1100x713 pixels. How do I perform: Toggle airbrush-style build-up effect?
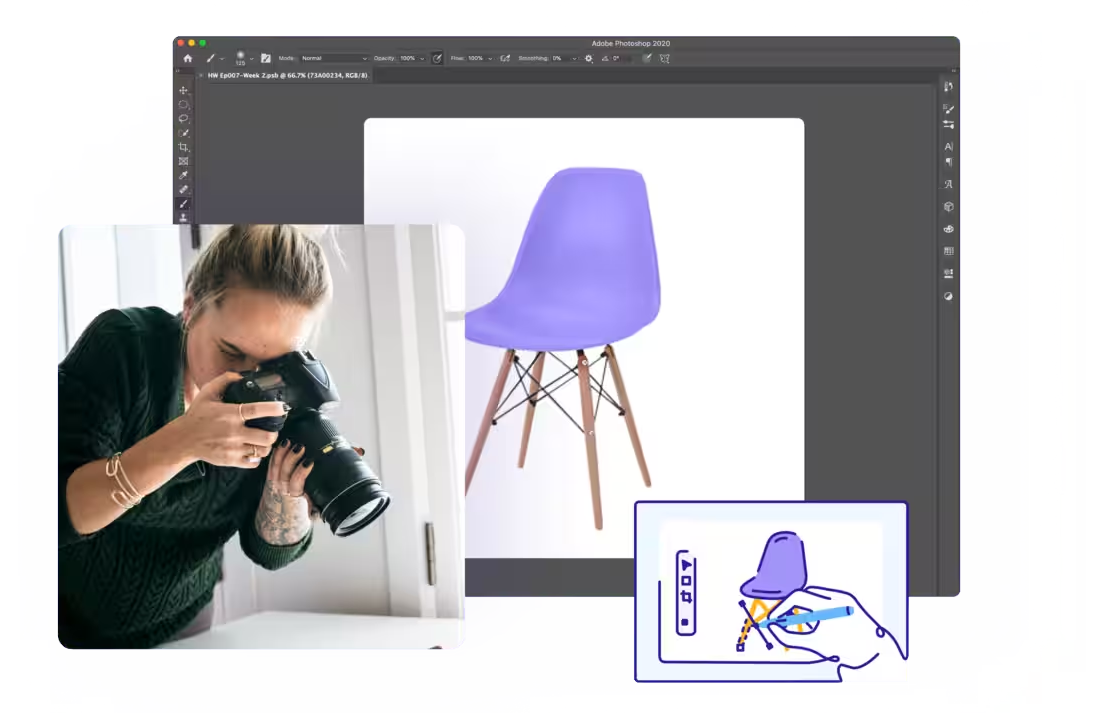tap(505, 58)
